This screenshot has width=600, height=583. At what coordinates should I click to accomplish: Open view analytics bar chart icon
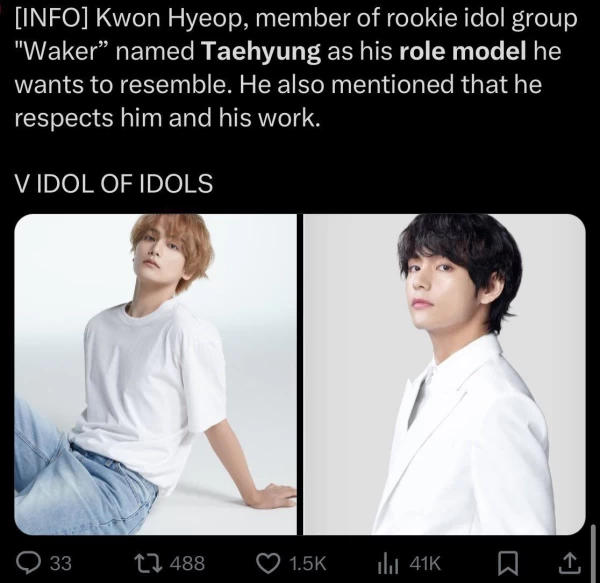click(x=388, y=563)
